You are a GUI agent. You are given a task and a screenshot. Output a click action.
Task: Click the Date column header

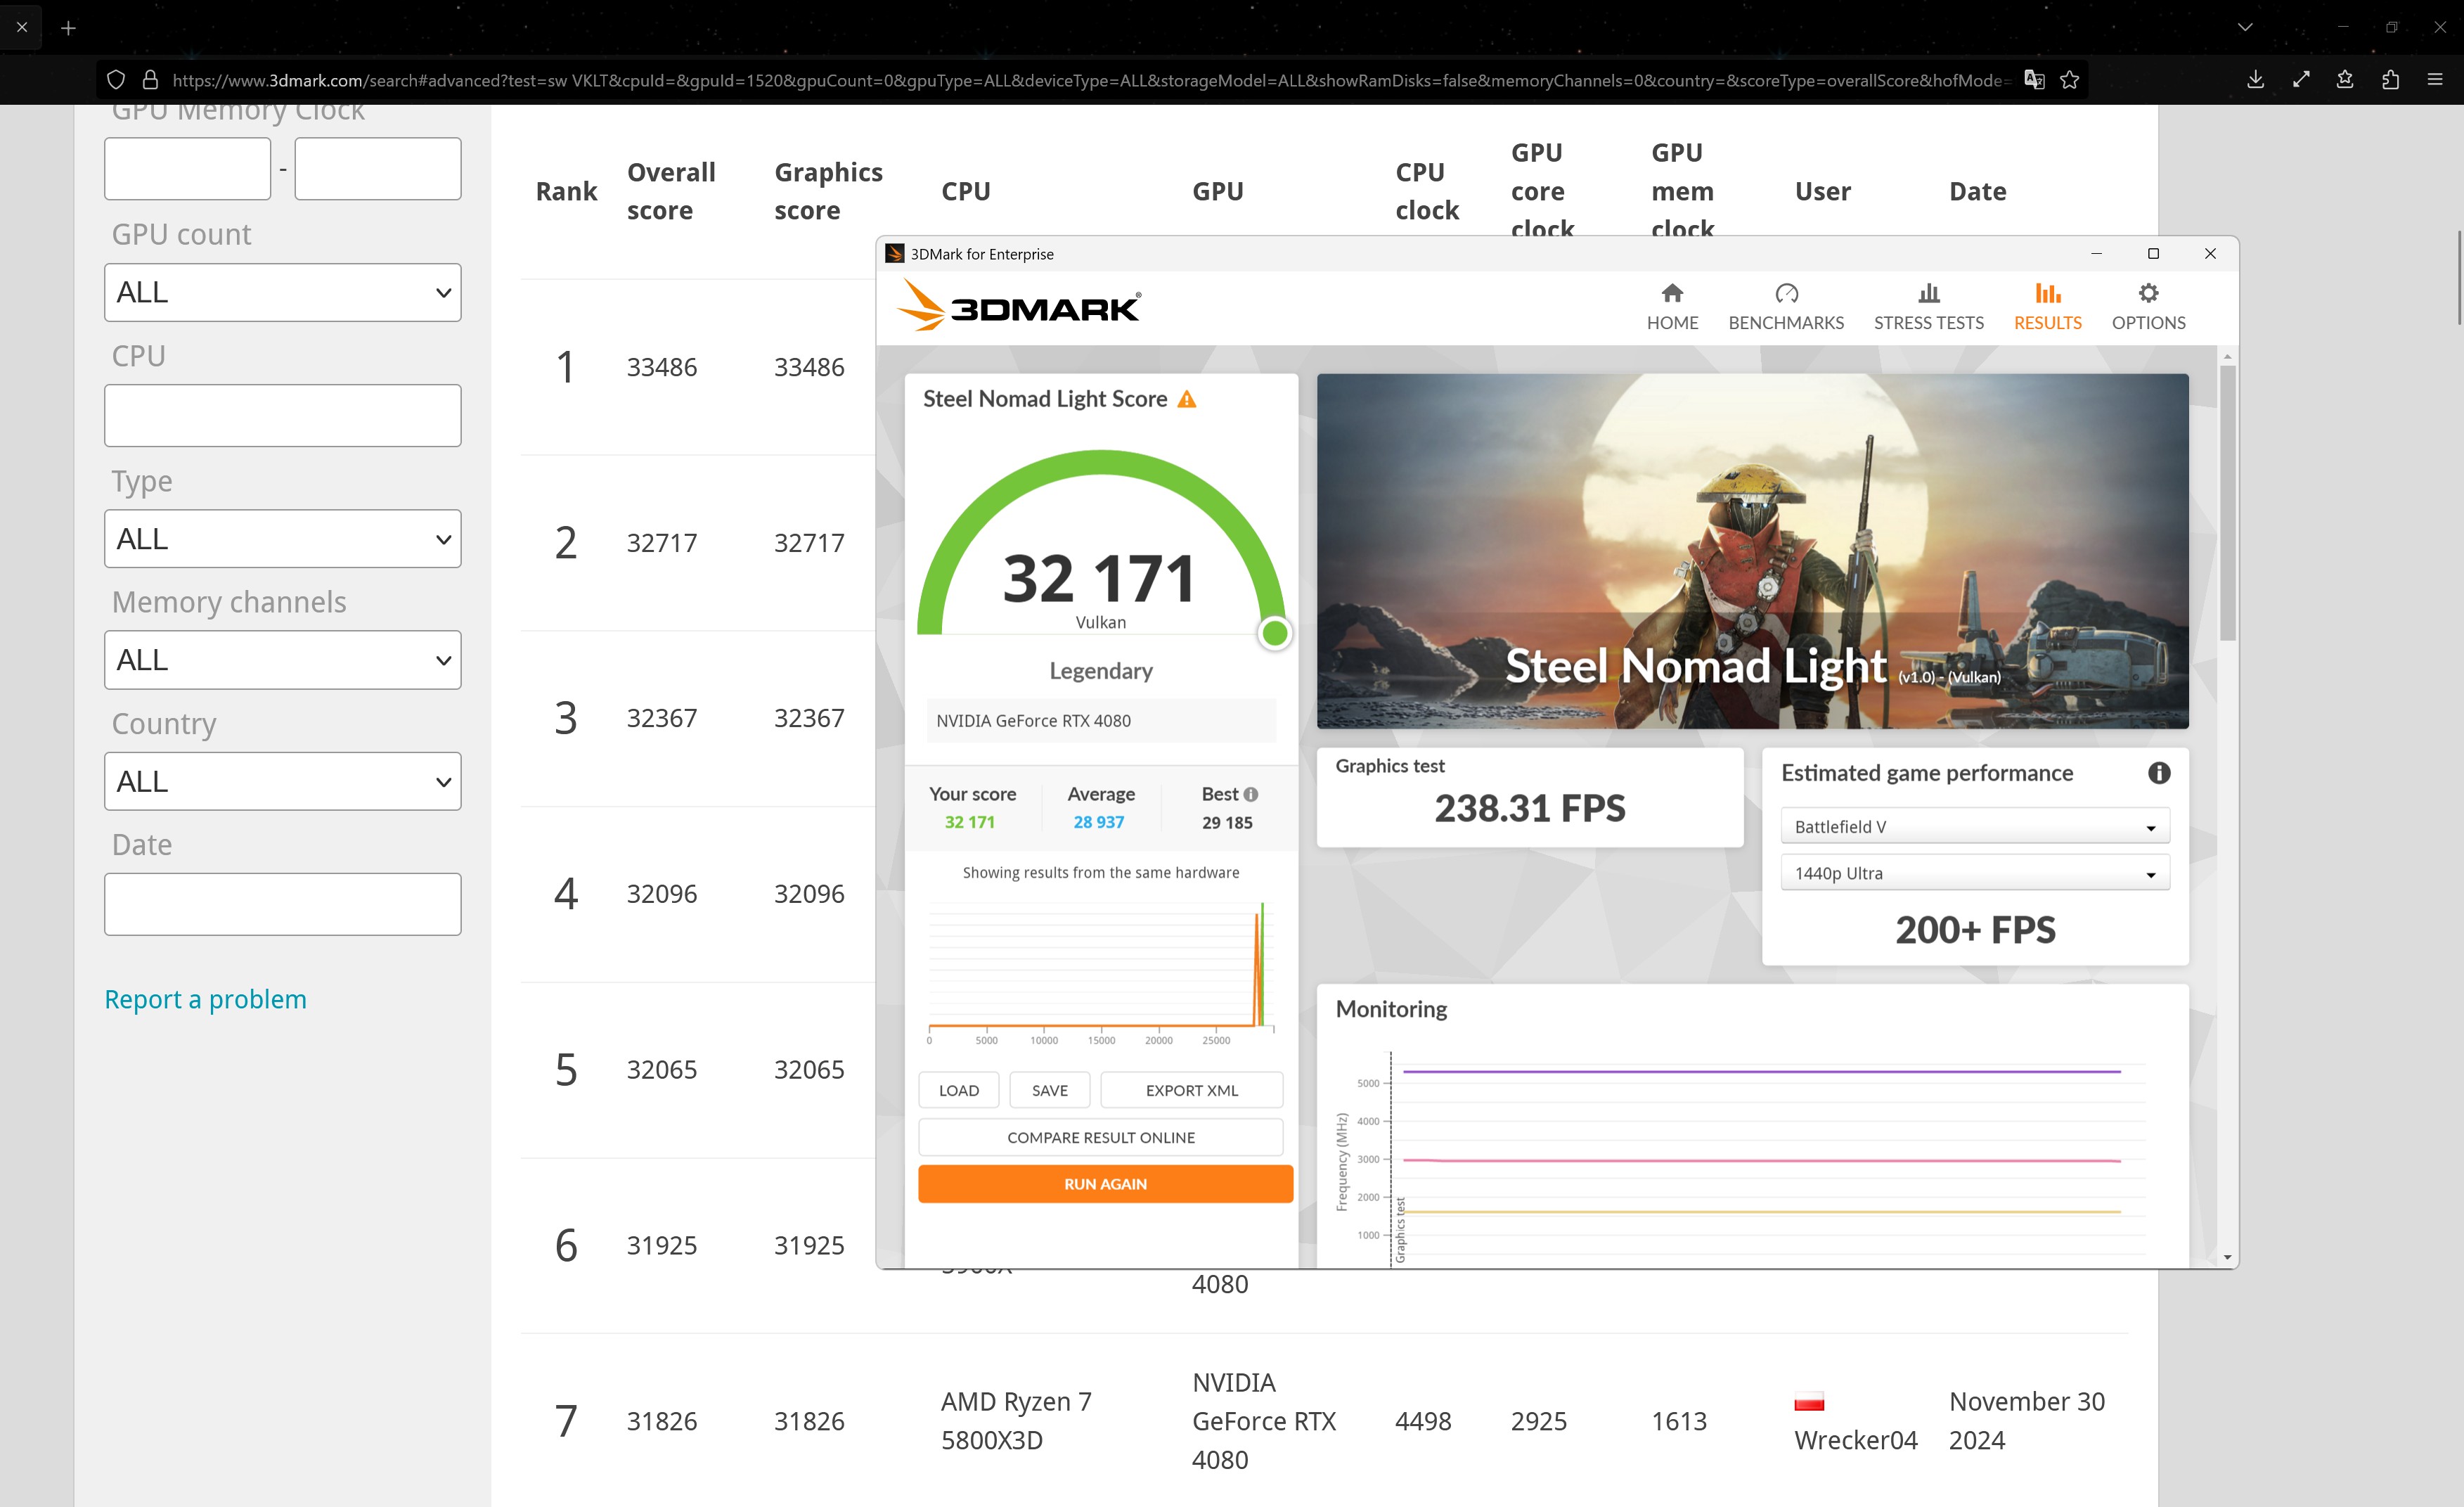(x=1977, y=191)
